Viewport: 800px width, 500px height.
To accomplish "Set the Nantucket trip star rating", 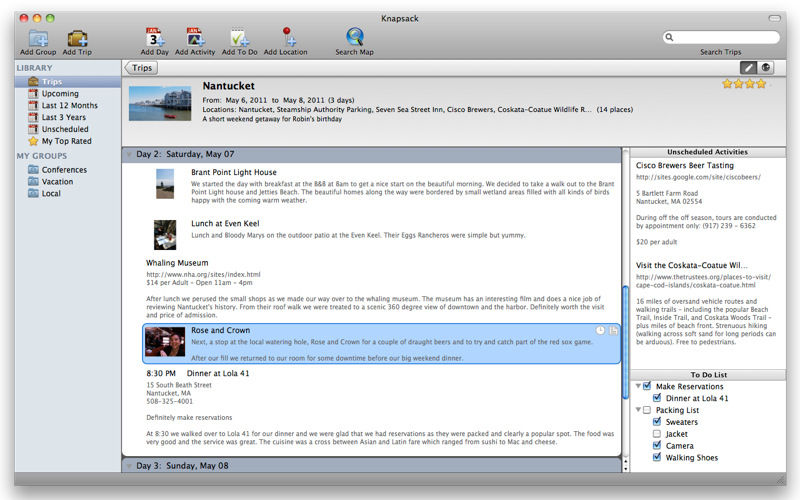I will coord(744,84).
